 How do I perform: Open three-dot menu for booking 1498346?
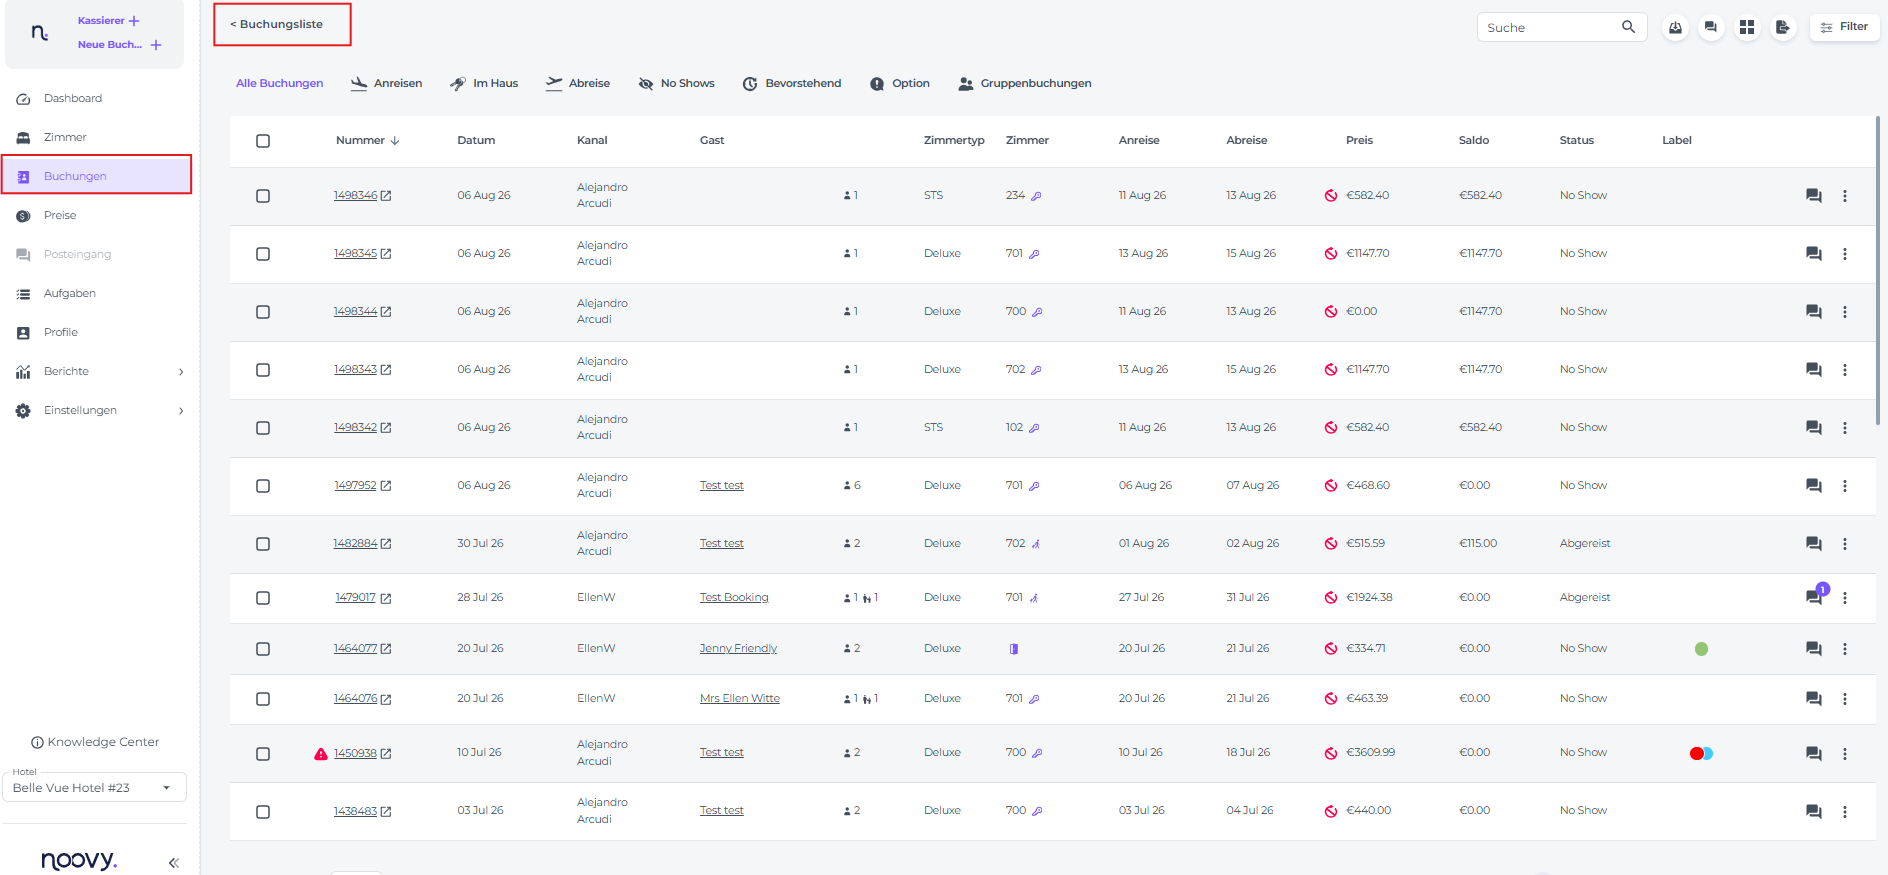[x=1845, y=196]
